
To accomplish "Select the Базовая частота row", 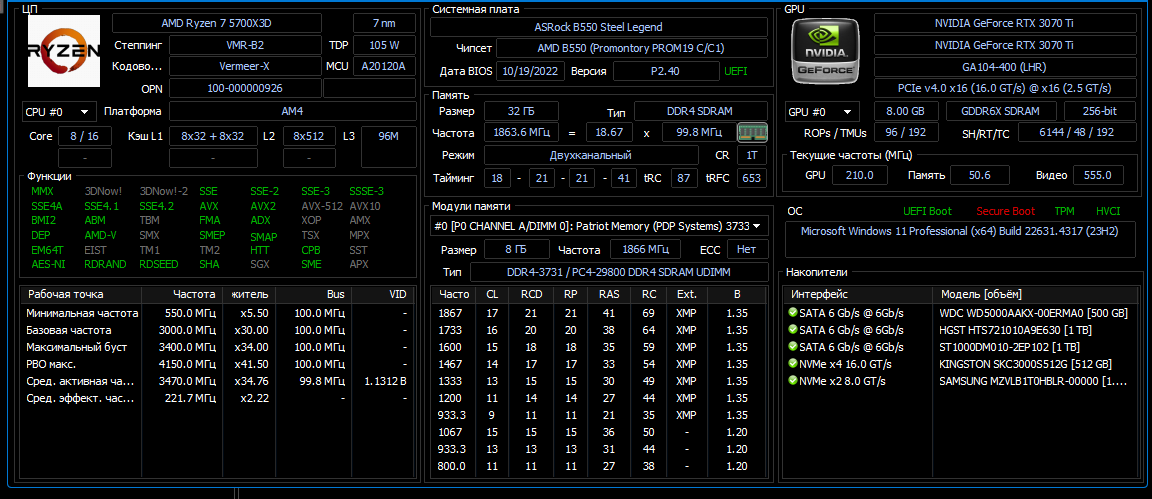I will click(218, 330).
